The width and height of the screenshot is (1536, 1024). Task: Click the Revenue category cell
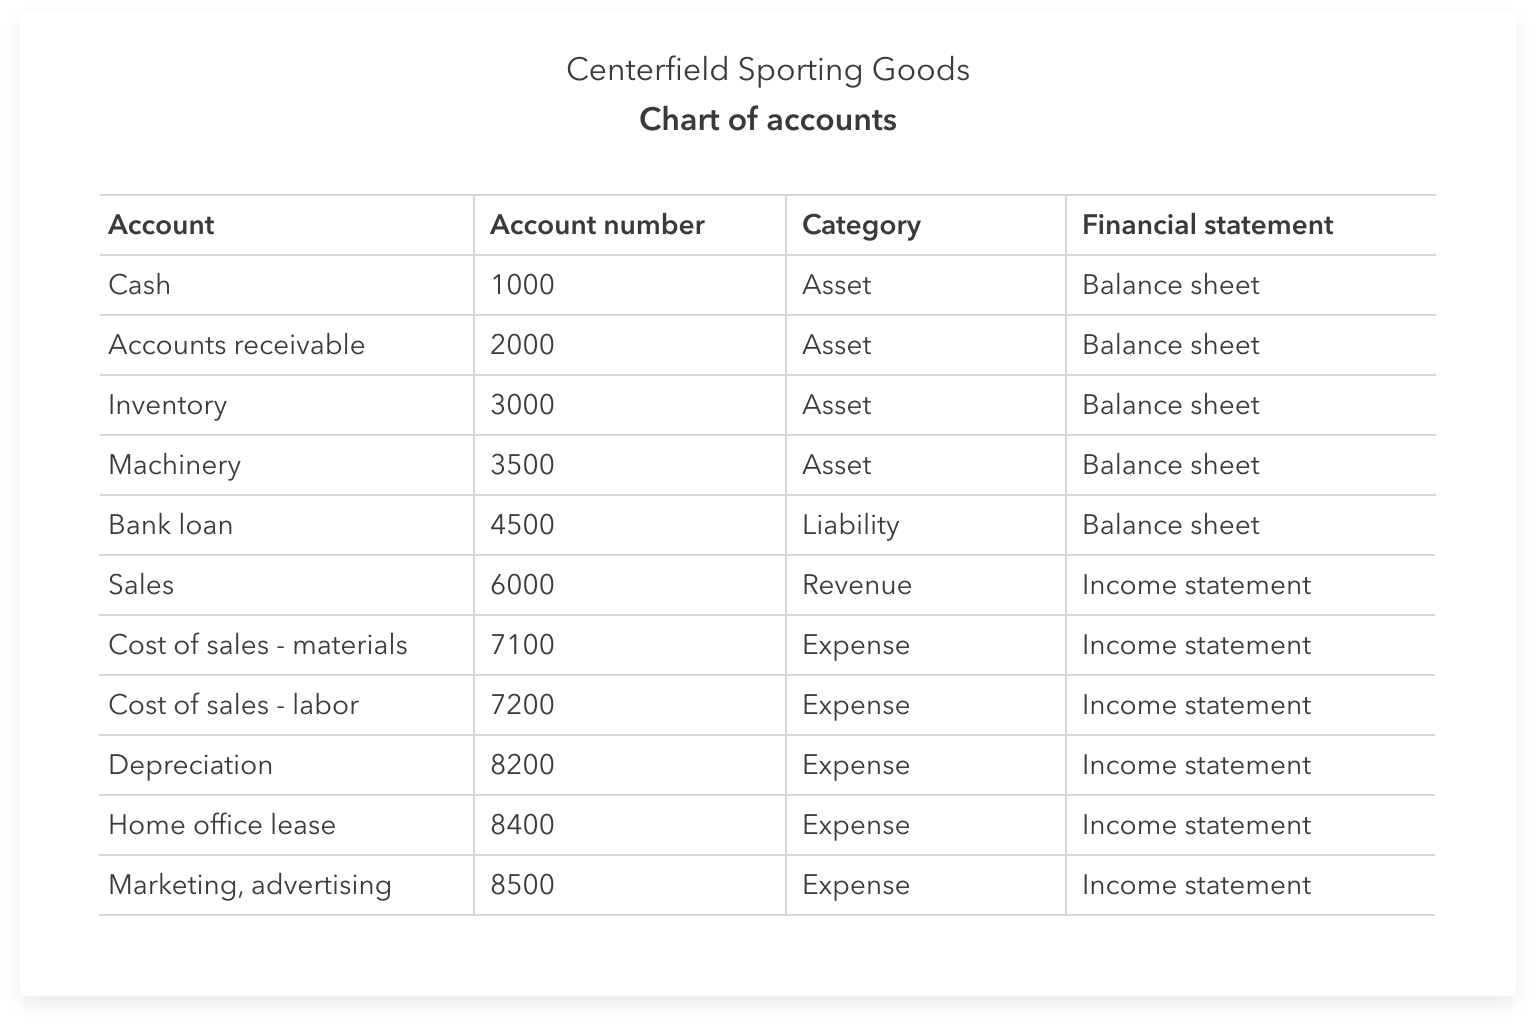[857, 585]
